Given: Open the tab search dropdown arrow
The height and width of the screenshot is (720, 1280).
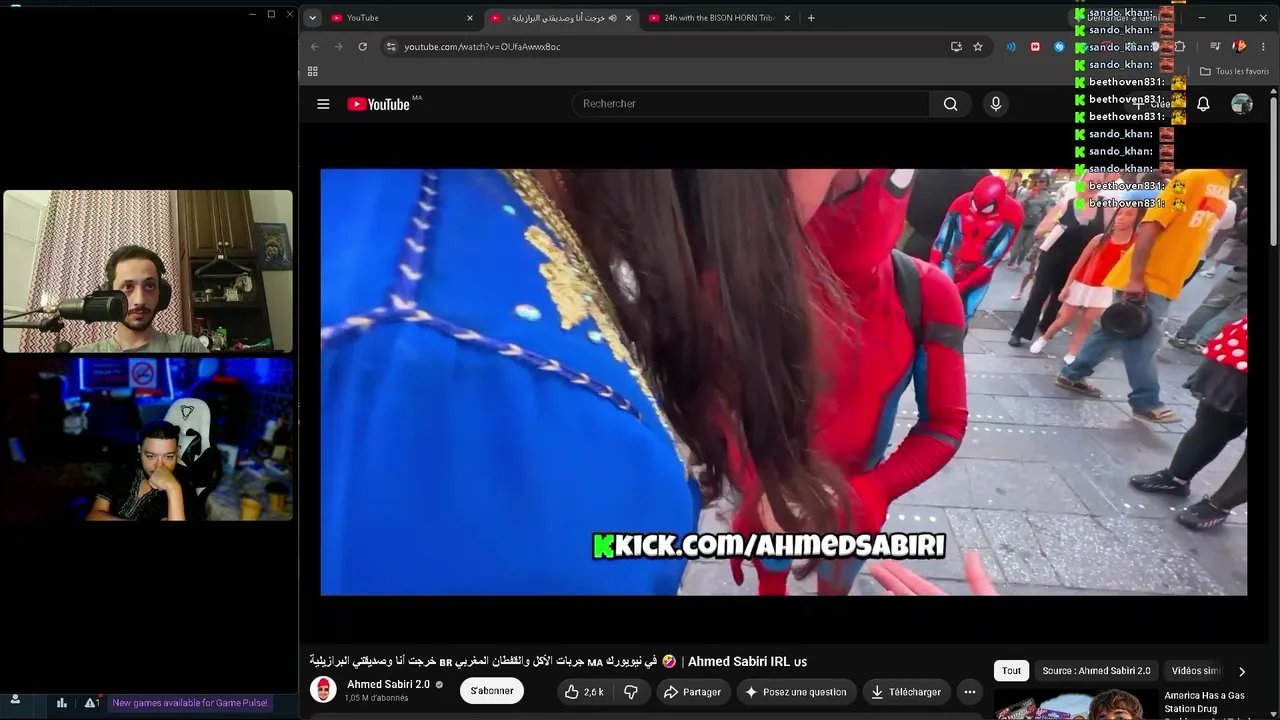Looking at the screenshot, I should [313, 18].
